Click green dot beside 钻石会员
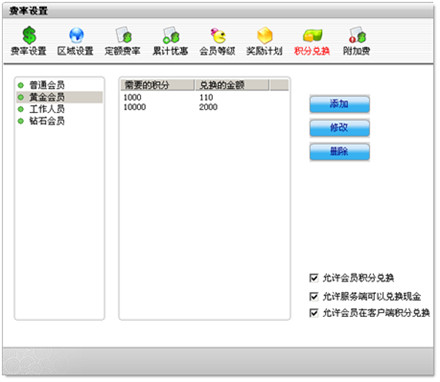This screenshot has height=382, width=440. 21,121
